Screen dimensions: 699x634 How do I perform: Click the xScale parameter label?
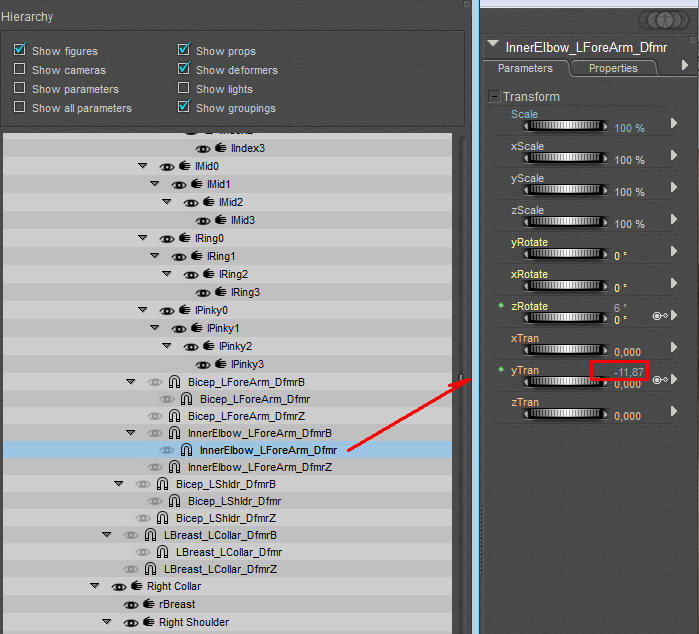tap(527, 146)
